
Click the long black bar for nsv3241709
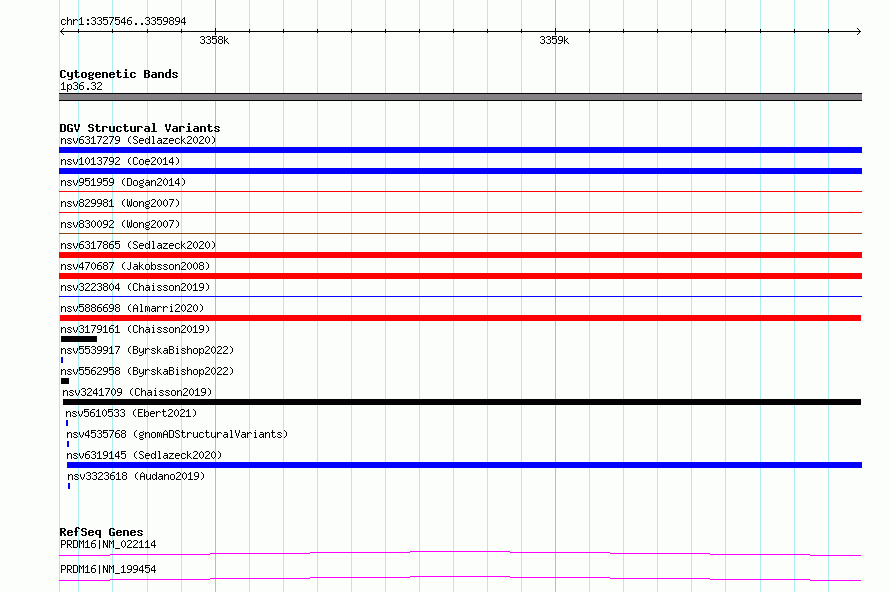(462, 402)
